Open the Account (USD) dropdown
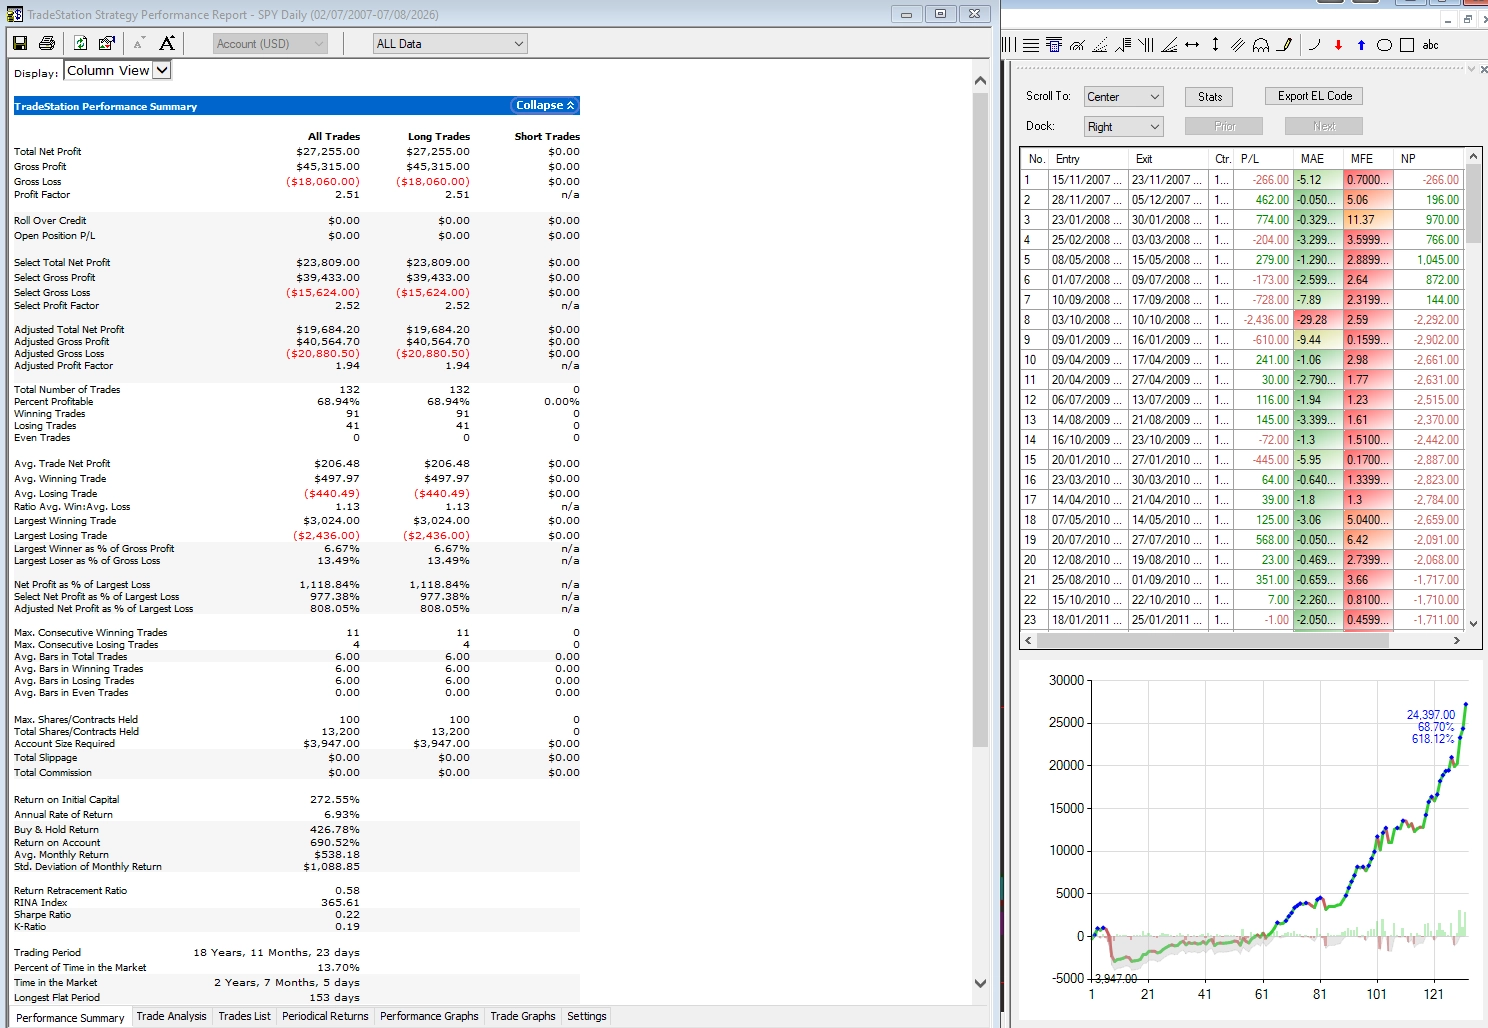Image resolution: width=1488 pixels, height=1028 pixels. tap(271, 44)
